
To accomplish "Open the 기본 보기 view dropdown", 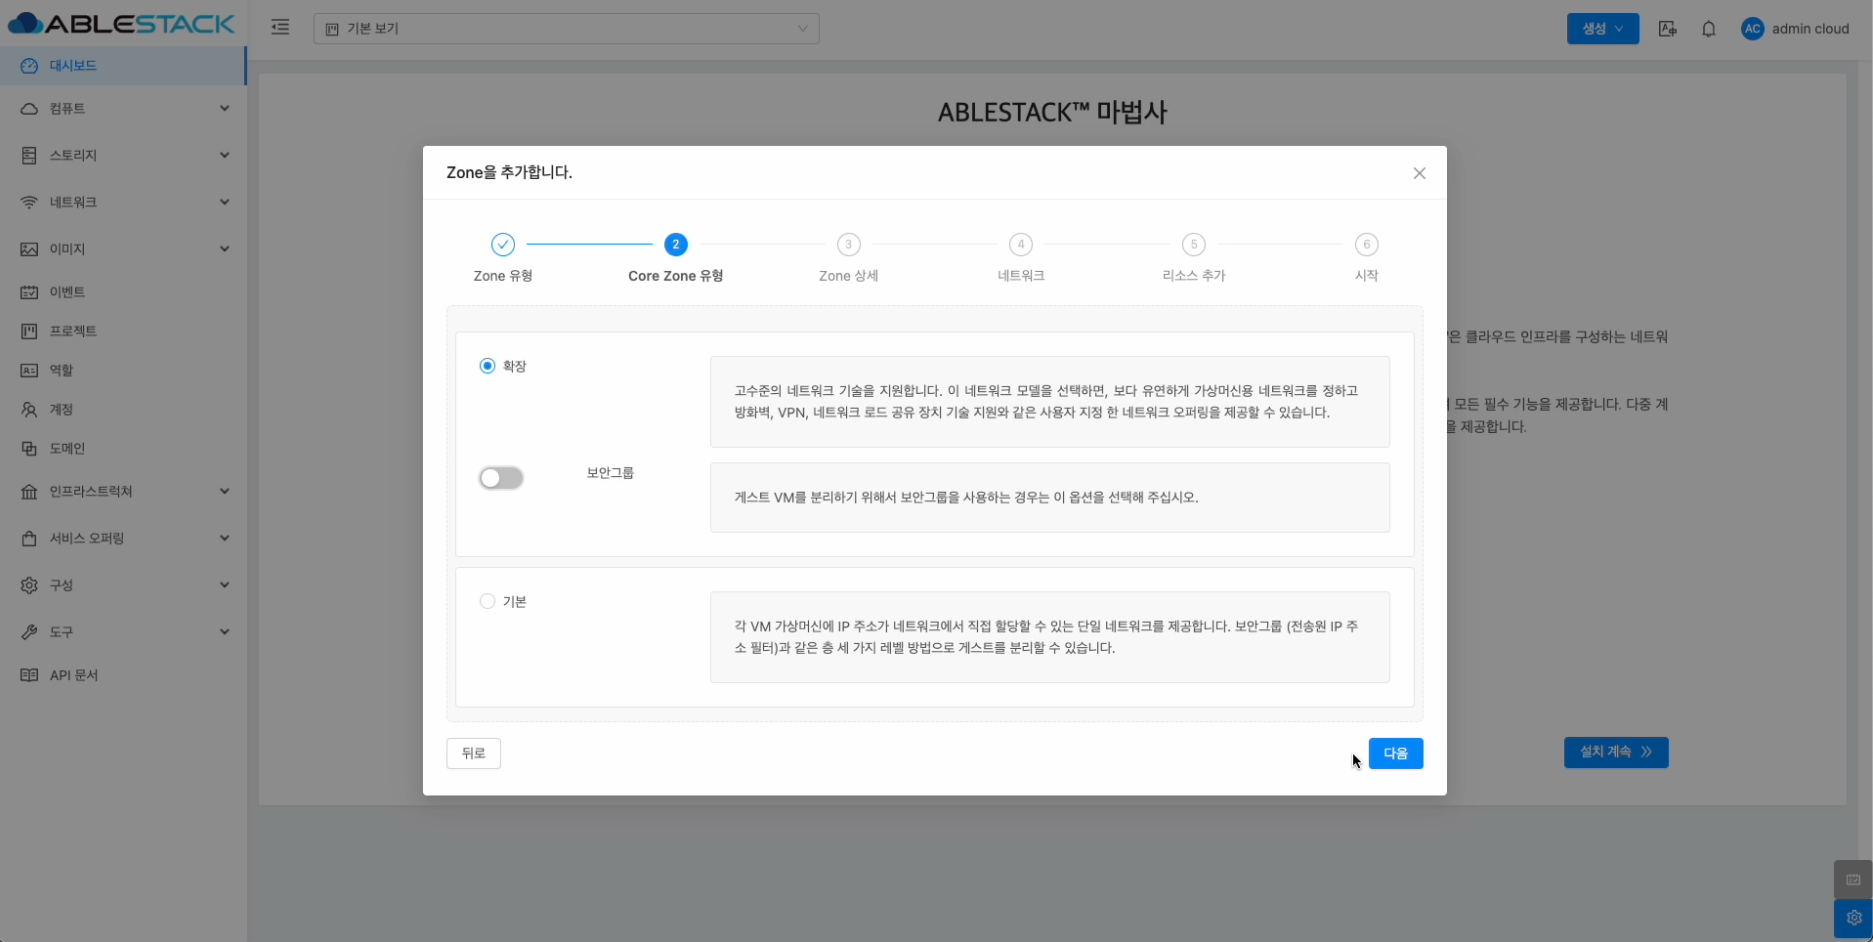I will point(566,29).
